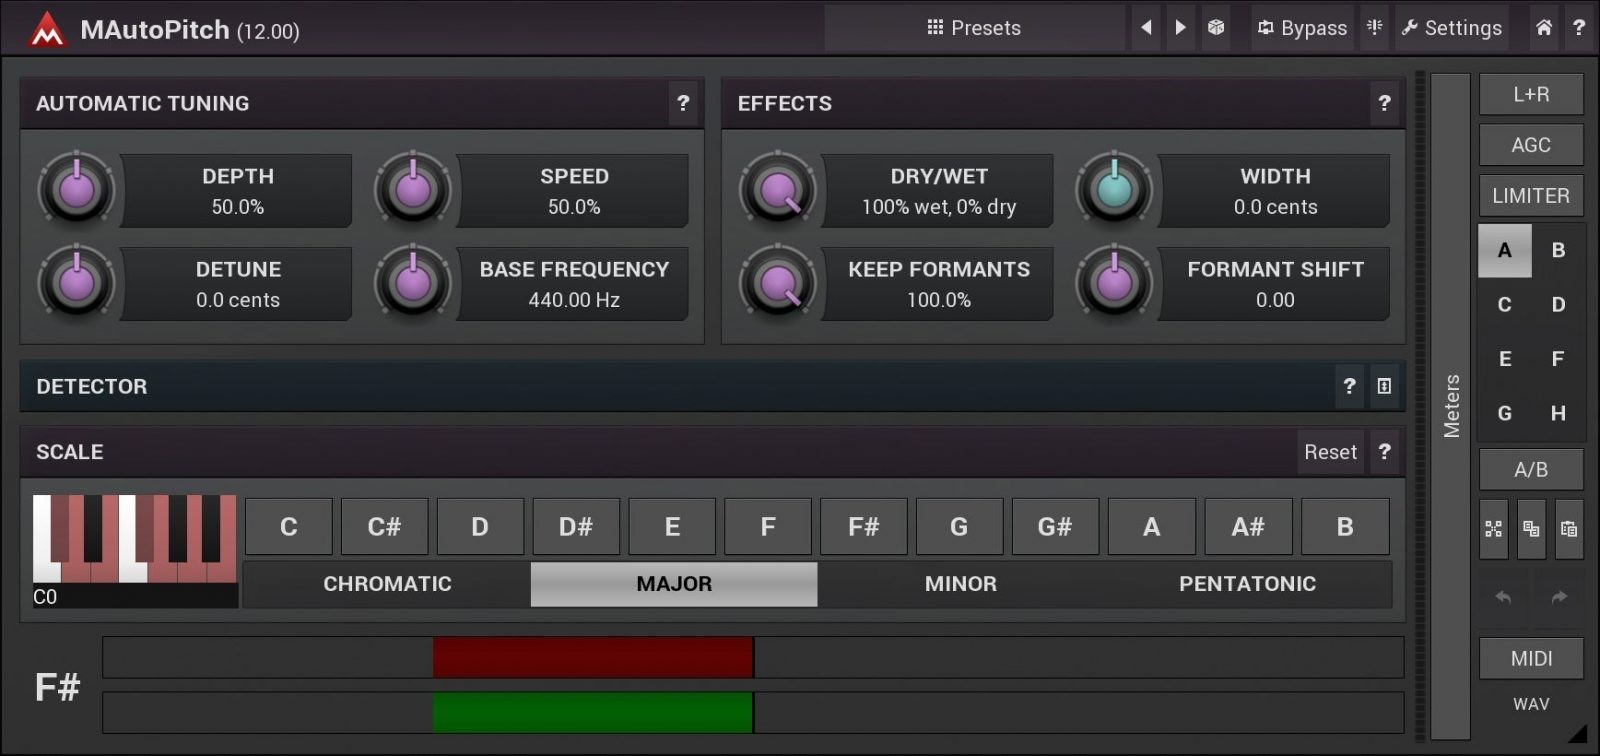Click the F# note button in scale

point(863,527)
